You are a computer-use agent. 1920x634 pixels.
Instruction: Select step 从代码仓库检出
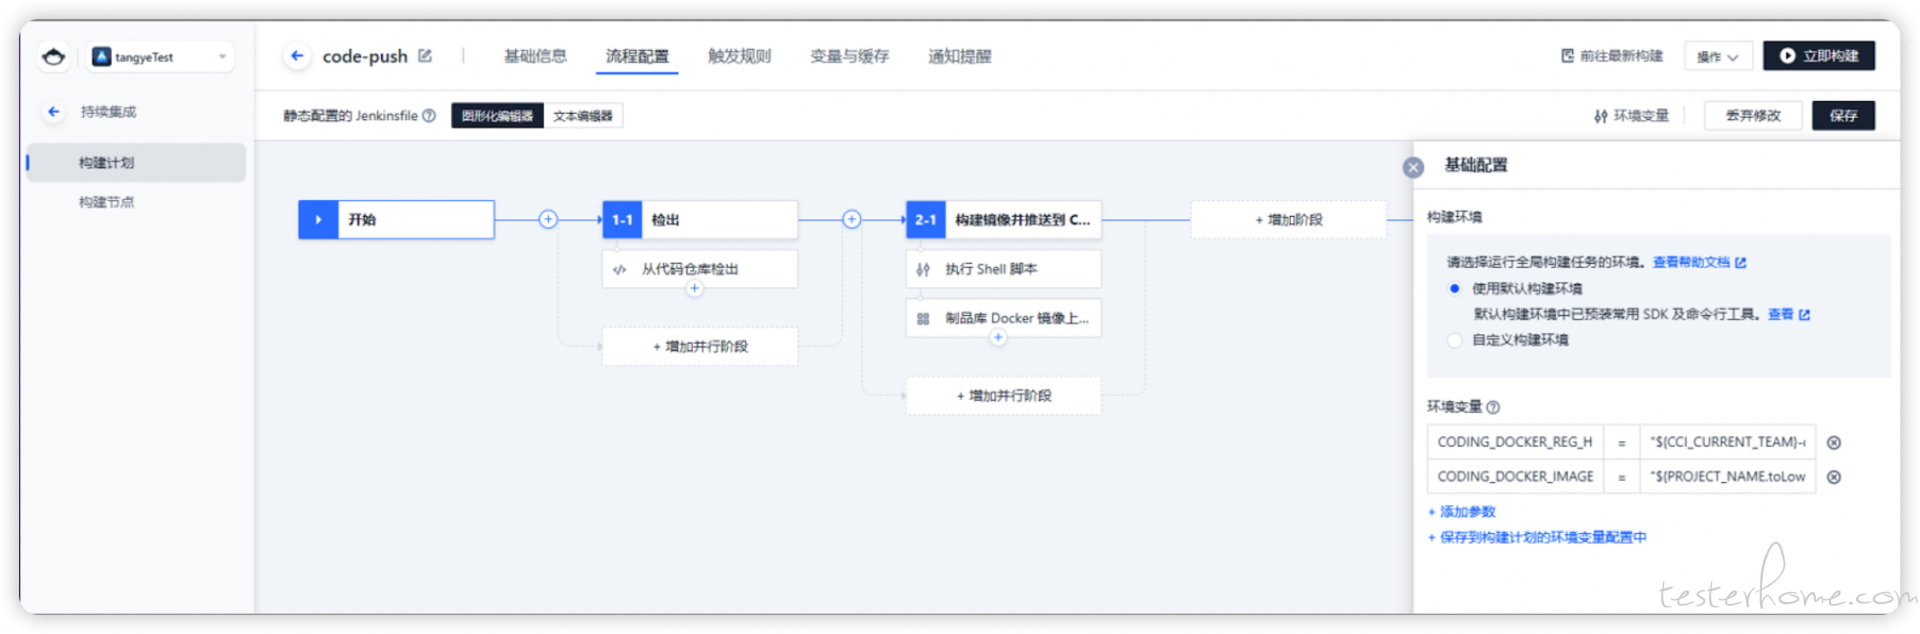click(x=700, y=269)
